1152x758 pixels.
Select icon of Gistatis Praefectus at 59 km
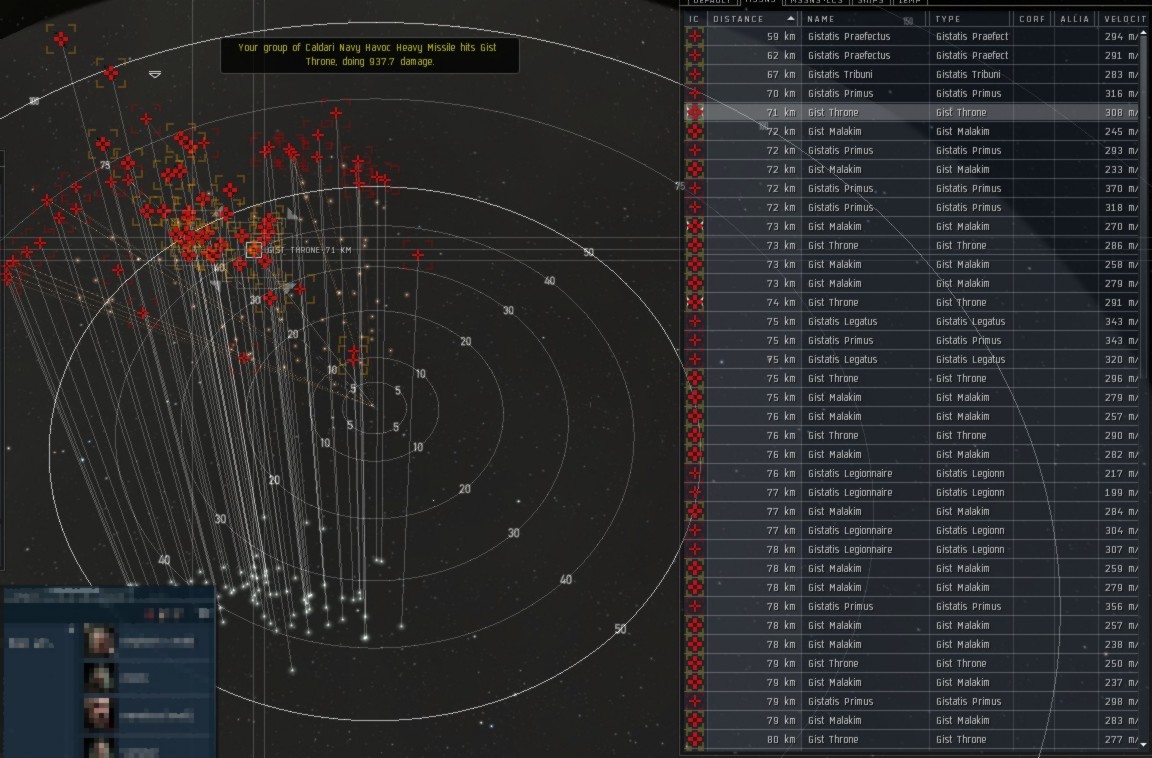click(694, 36)
